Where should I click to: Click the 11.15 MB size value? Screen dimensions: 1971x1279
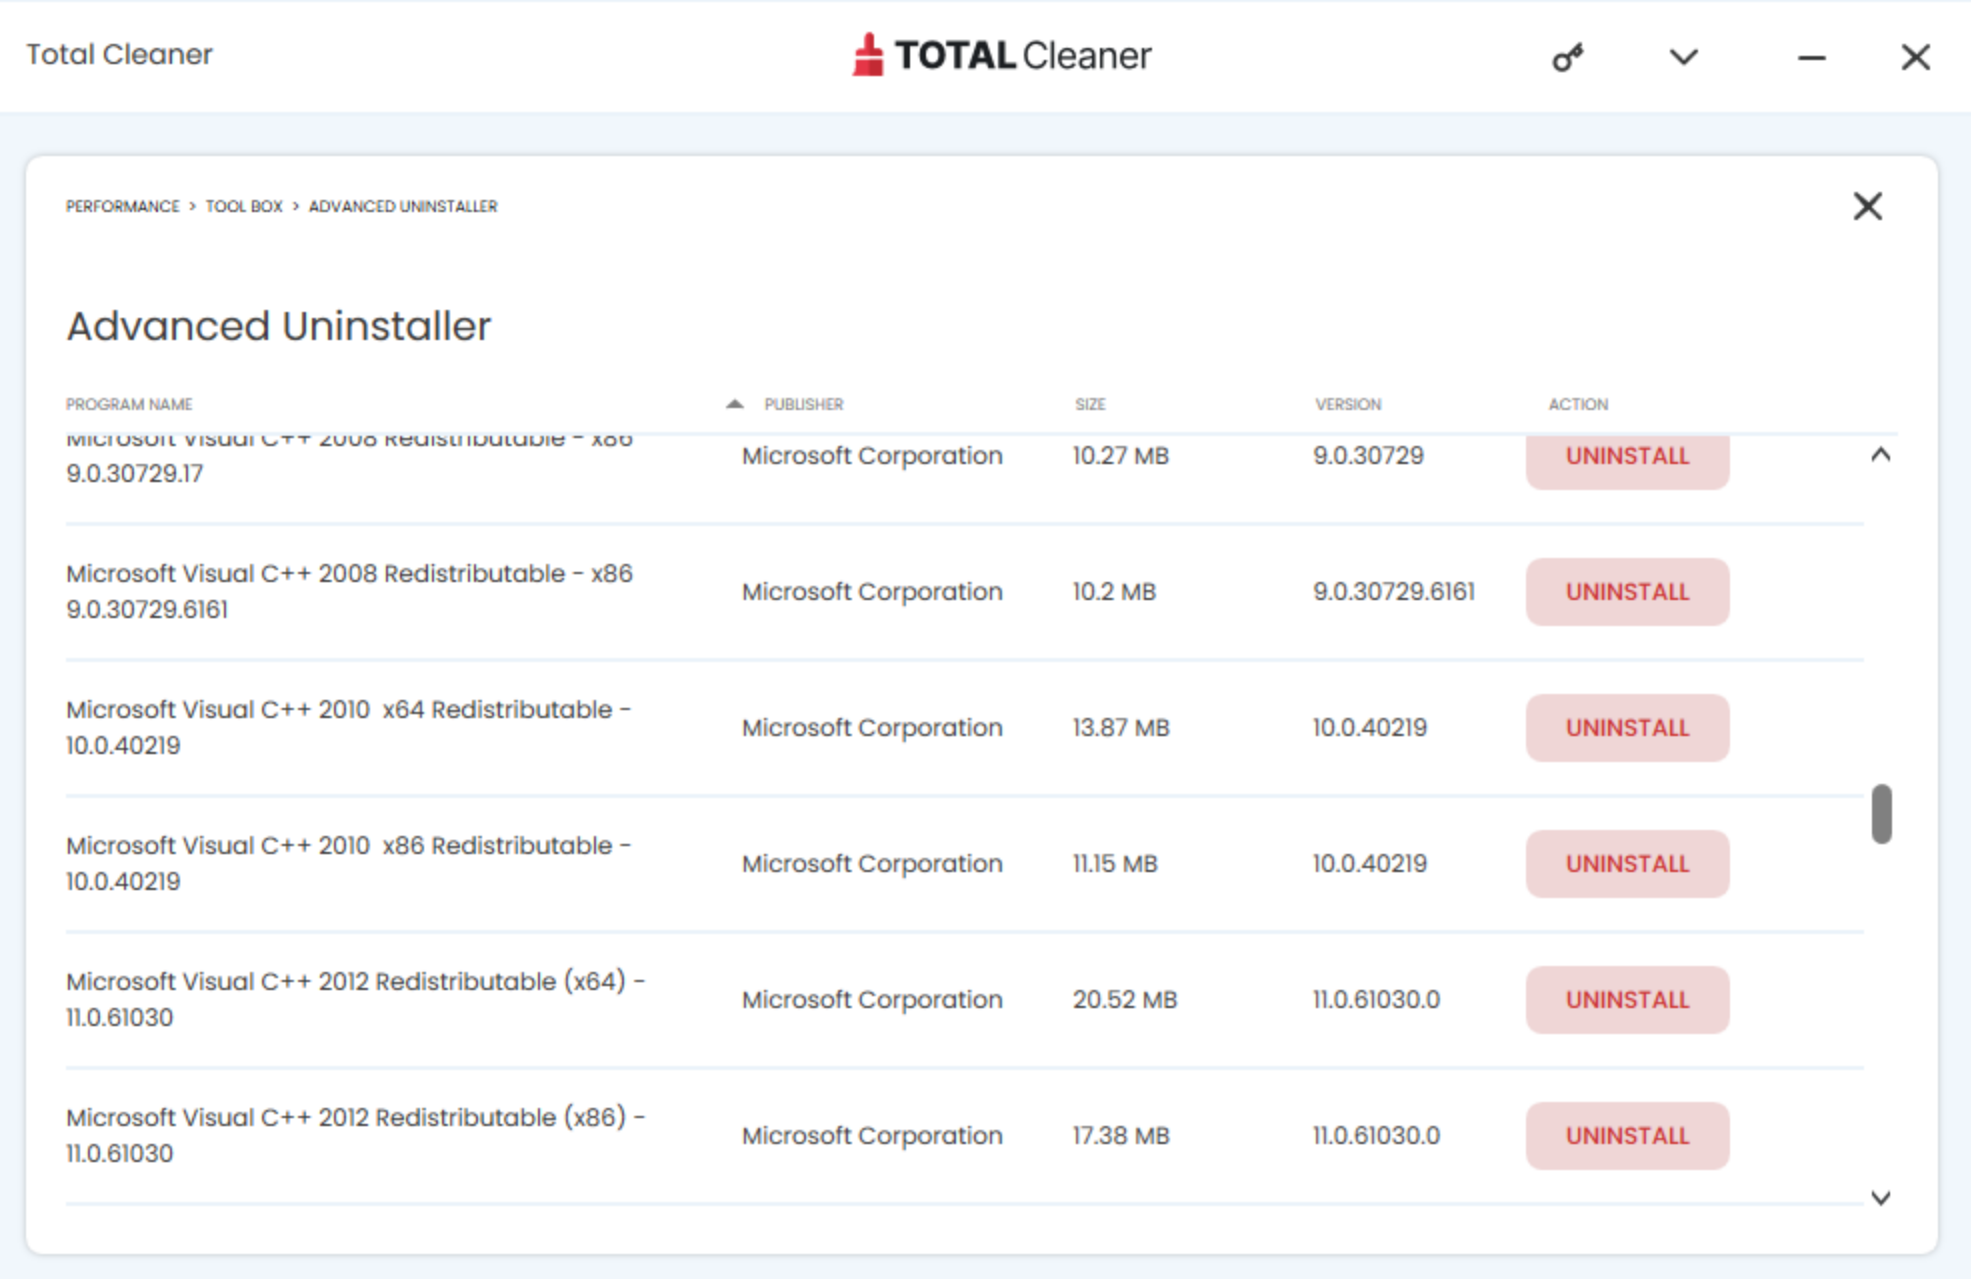1115,864
